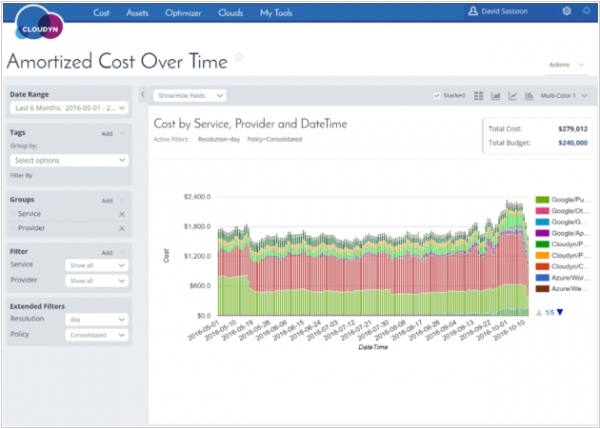The image size is (600, 428).
Task: Select the line chart view icon
Action: [x=512, y=96]
